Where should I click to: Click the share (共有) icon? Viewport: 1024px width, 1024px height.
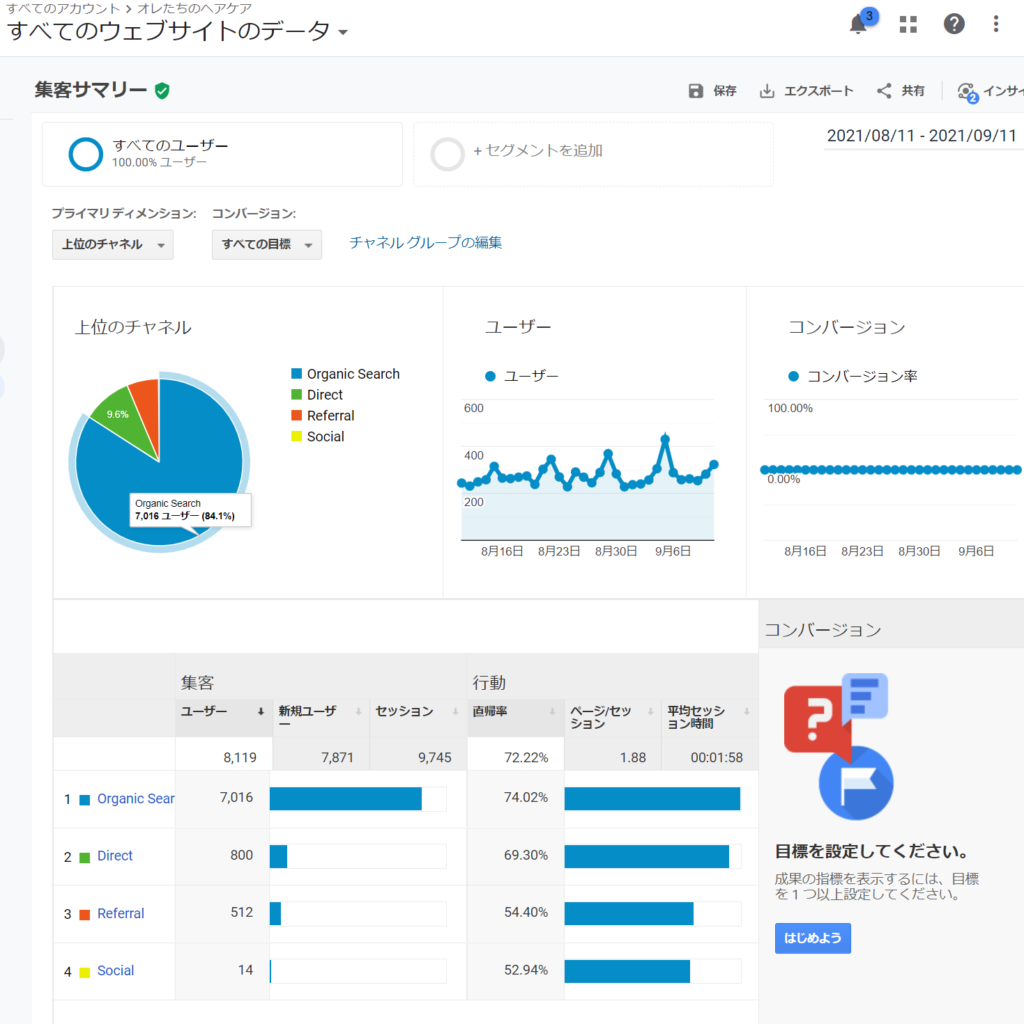point(884,91)
